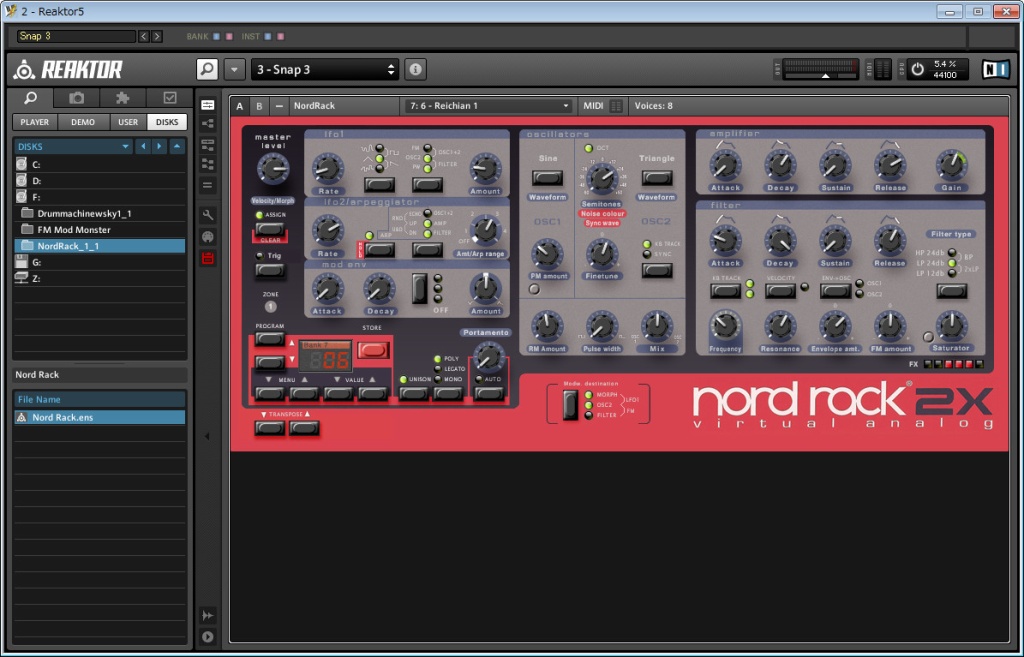Switch to the DISKS tab

pos(167,122)
